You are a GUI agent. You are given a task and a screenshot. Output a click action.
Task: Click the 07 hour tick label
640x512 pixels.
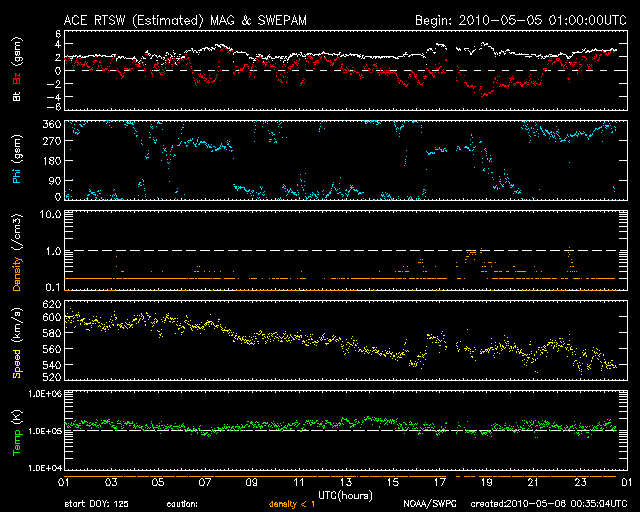[204, 483]
